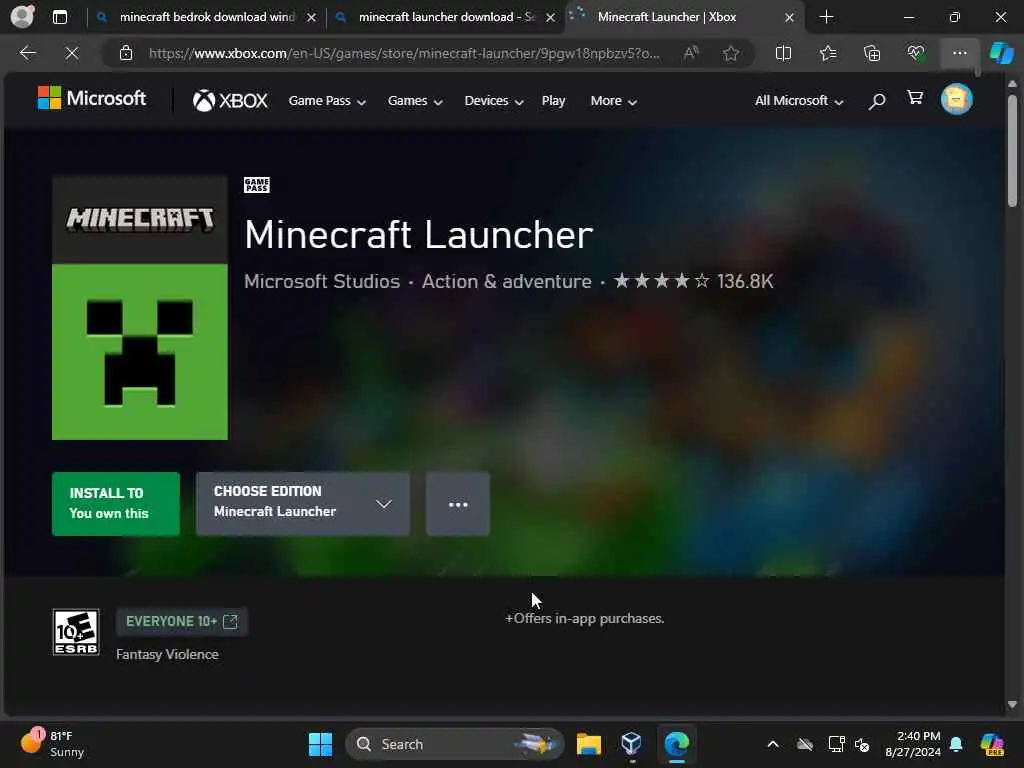
Task: Click the 'Fantasy Violence' descriptor text
Action: tap(167, 654)
